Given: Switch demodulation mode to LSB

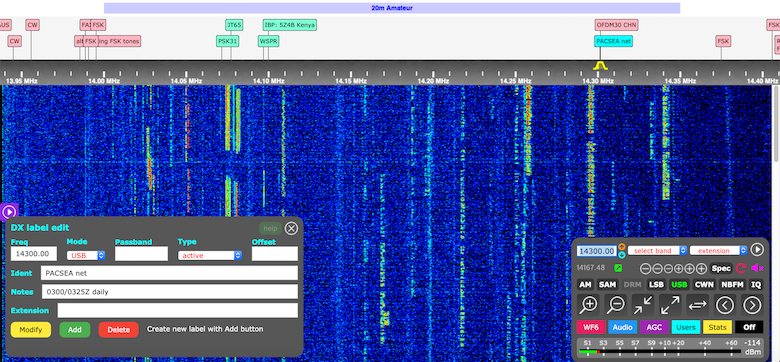Looking at the screenshot, I should tap(657, 285).
